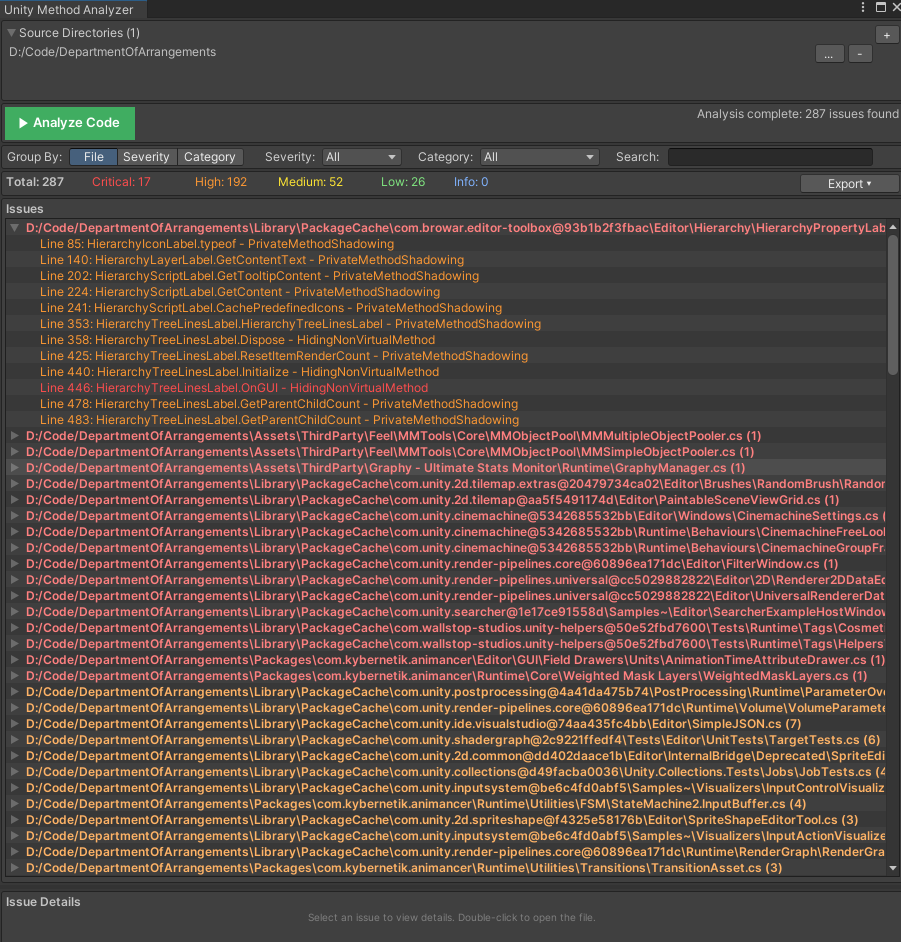The width and height of the screenshot is (901, 942).
Task: Remove selected directory using the minus icon
Action: tap(860, 53)
